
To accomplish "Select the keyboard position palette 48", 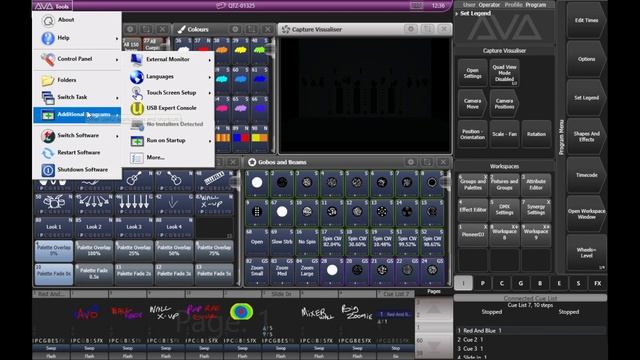I will point(214,180).
